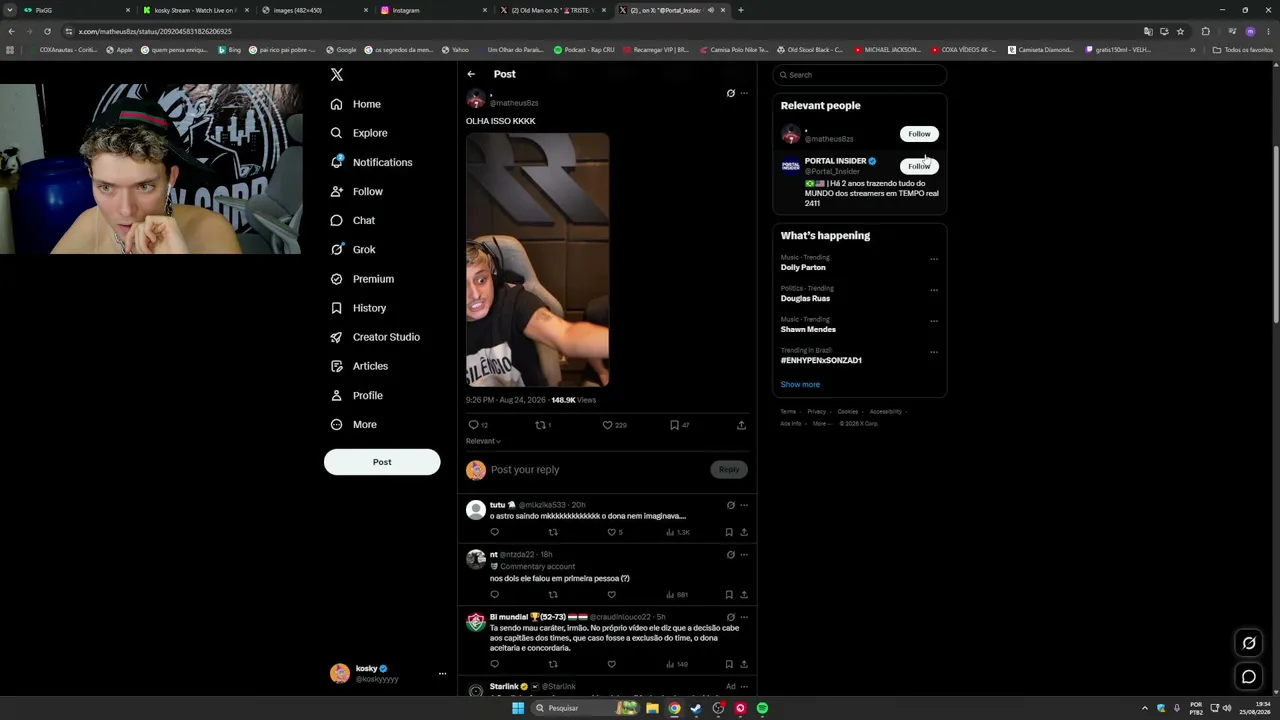Viewport: 1280px width, 720px height.
Task: Open the video thumbnail in the post
Action: (x=537, y=260)
